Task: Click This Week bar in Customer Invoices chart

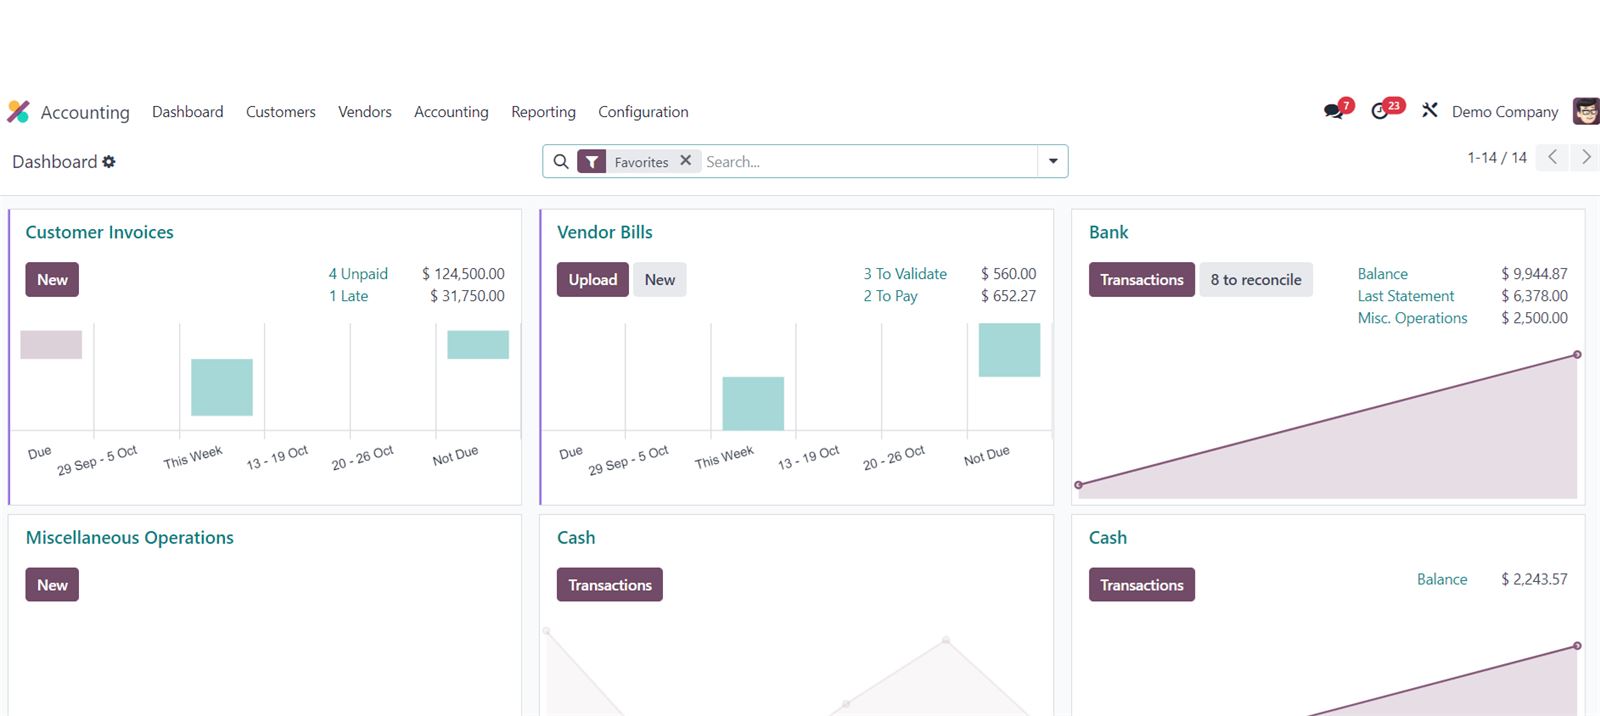Action: coord(222,387)
